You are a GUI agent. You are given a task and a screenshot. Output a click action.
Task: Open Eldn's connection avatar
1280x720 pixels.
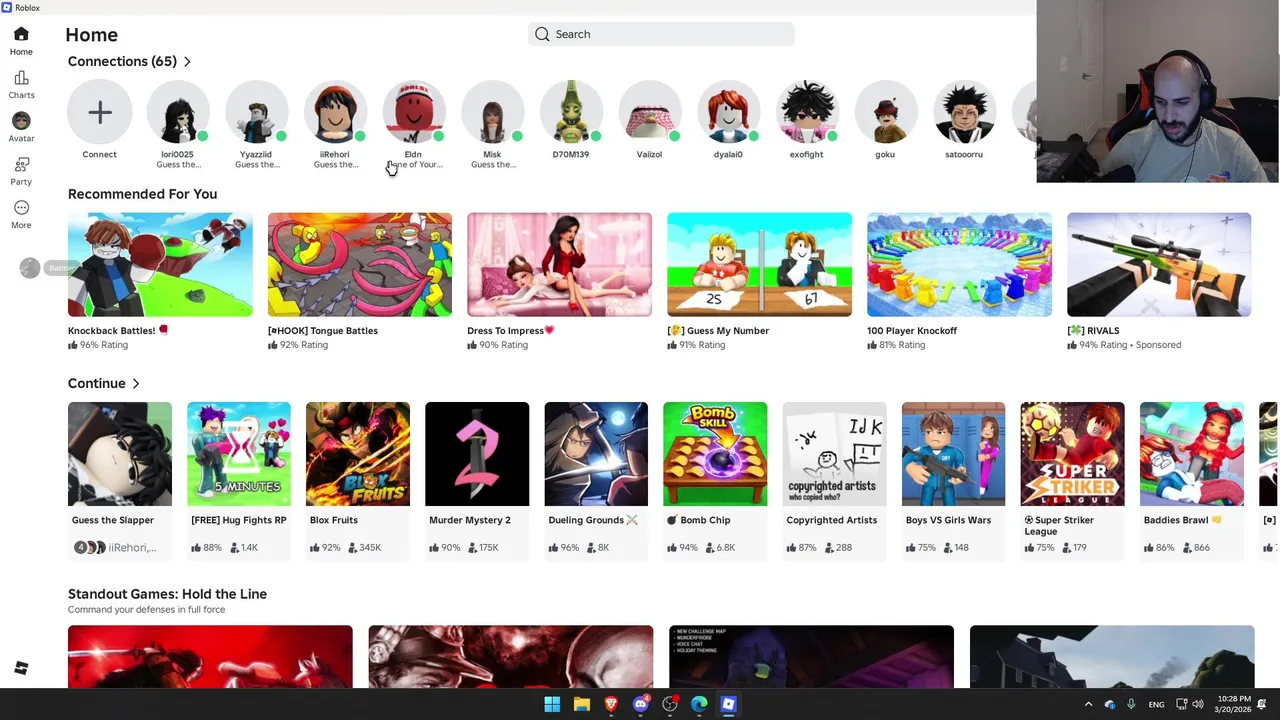click(413, 113)
